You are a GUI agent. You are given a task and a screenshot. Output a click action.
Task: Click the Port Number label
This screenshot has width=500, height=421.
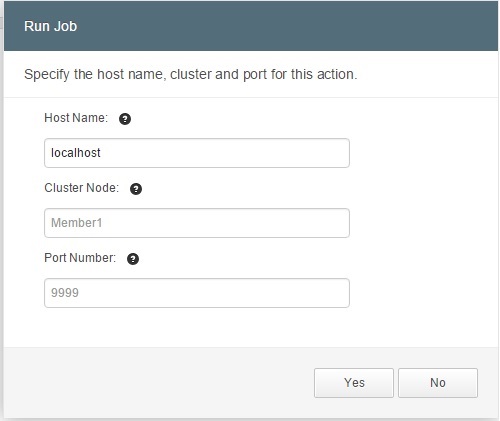tap(80, 258)
